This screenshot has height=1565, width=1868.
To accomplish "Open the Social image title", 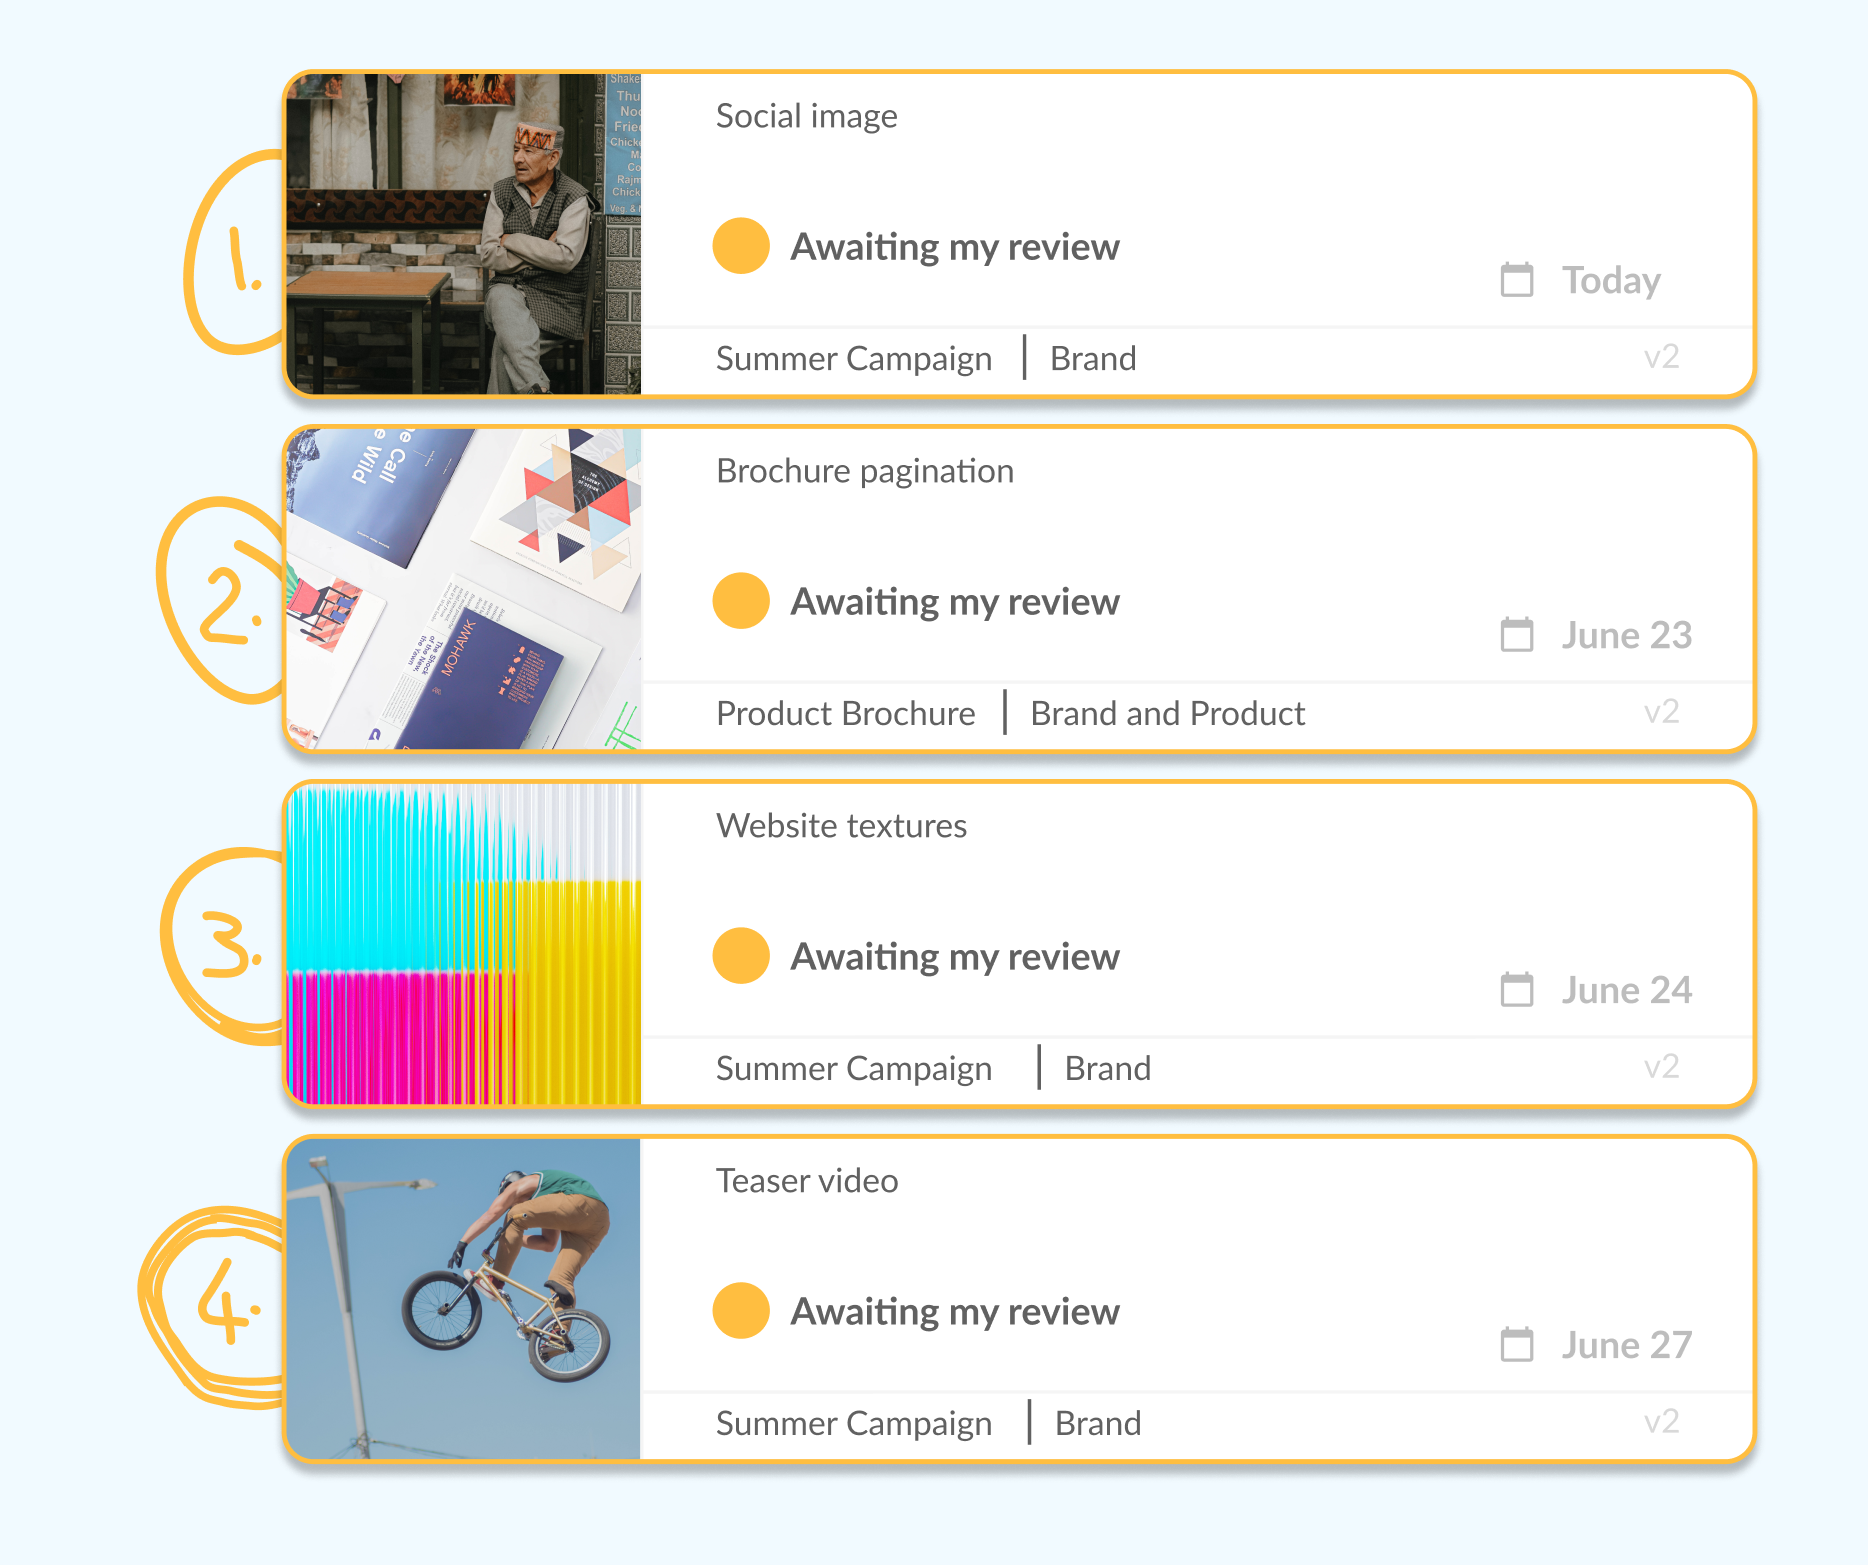I will click(x=806, y=116).
